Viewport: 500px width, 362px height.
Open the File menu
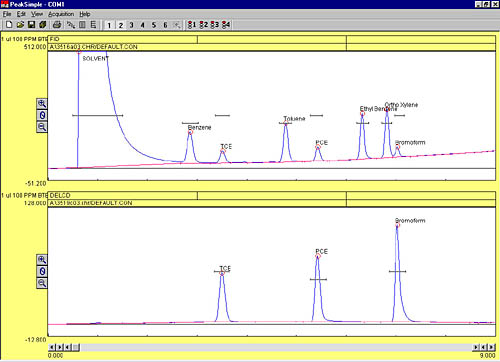(7, 14)
